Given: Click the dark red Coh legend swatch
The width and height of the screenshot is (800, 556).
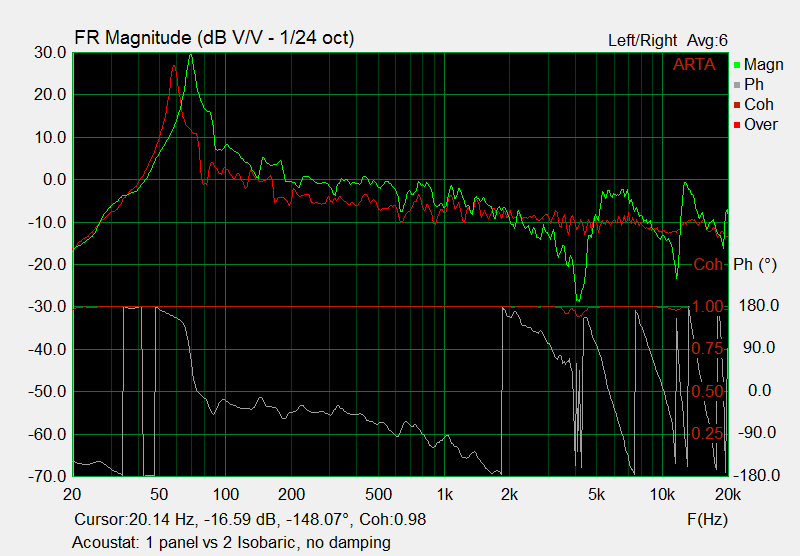Looking at the screenshot, I should click(737, 105).
